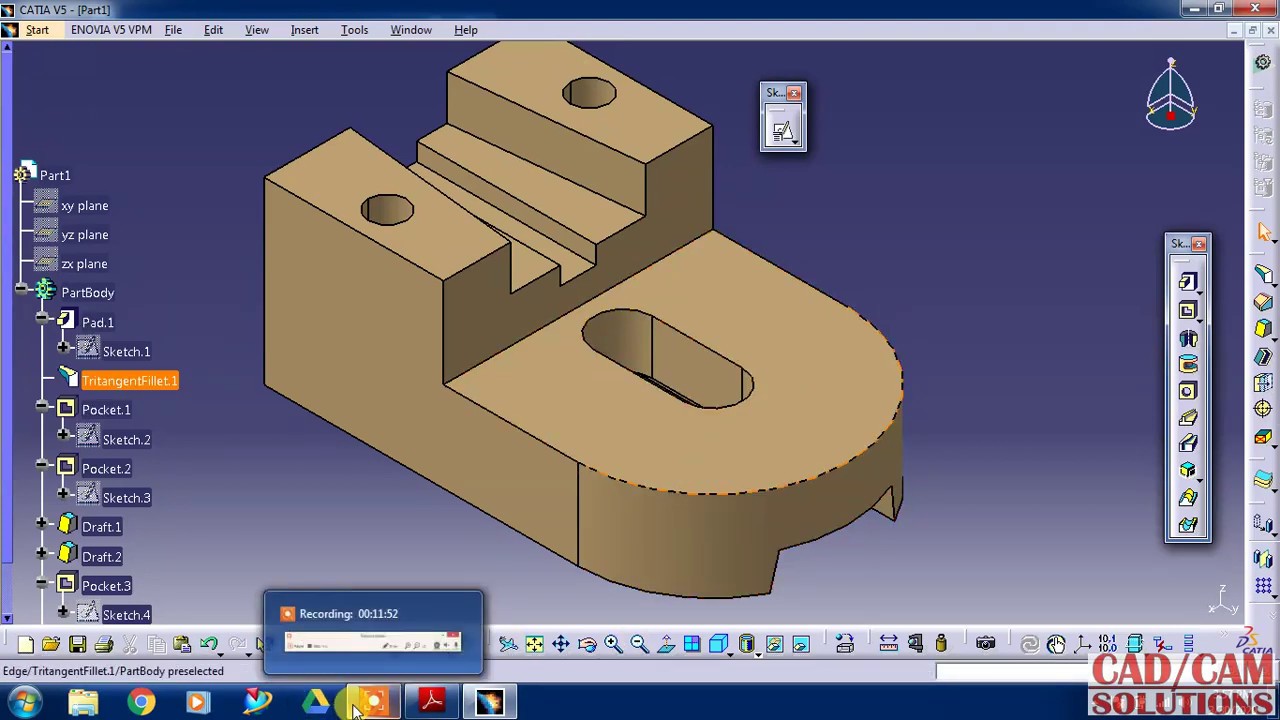Open the Tools menu
Screen dimensions: 1280x720
[354, 30]
